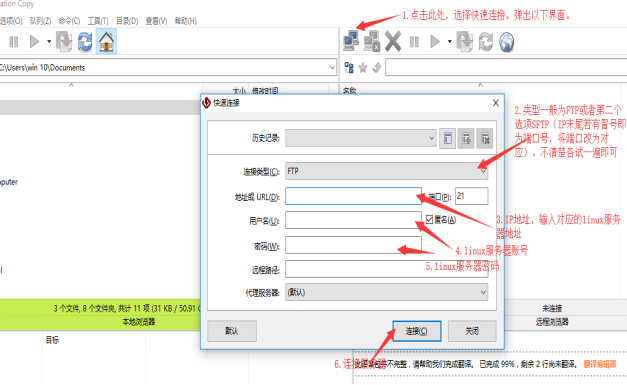This screenshot has height=385, width=627.
Task: Click the 连接(C) connect button
Action: click(x=417, y=331)
